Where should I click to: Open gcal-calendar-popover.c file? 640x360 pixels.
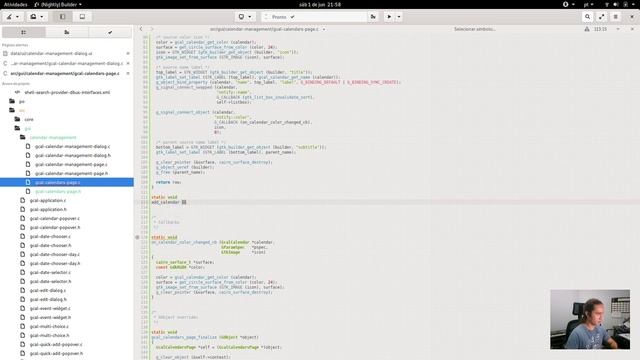click(55, 218)
